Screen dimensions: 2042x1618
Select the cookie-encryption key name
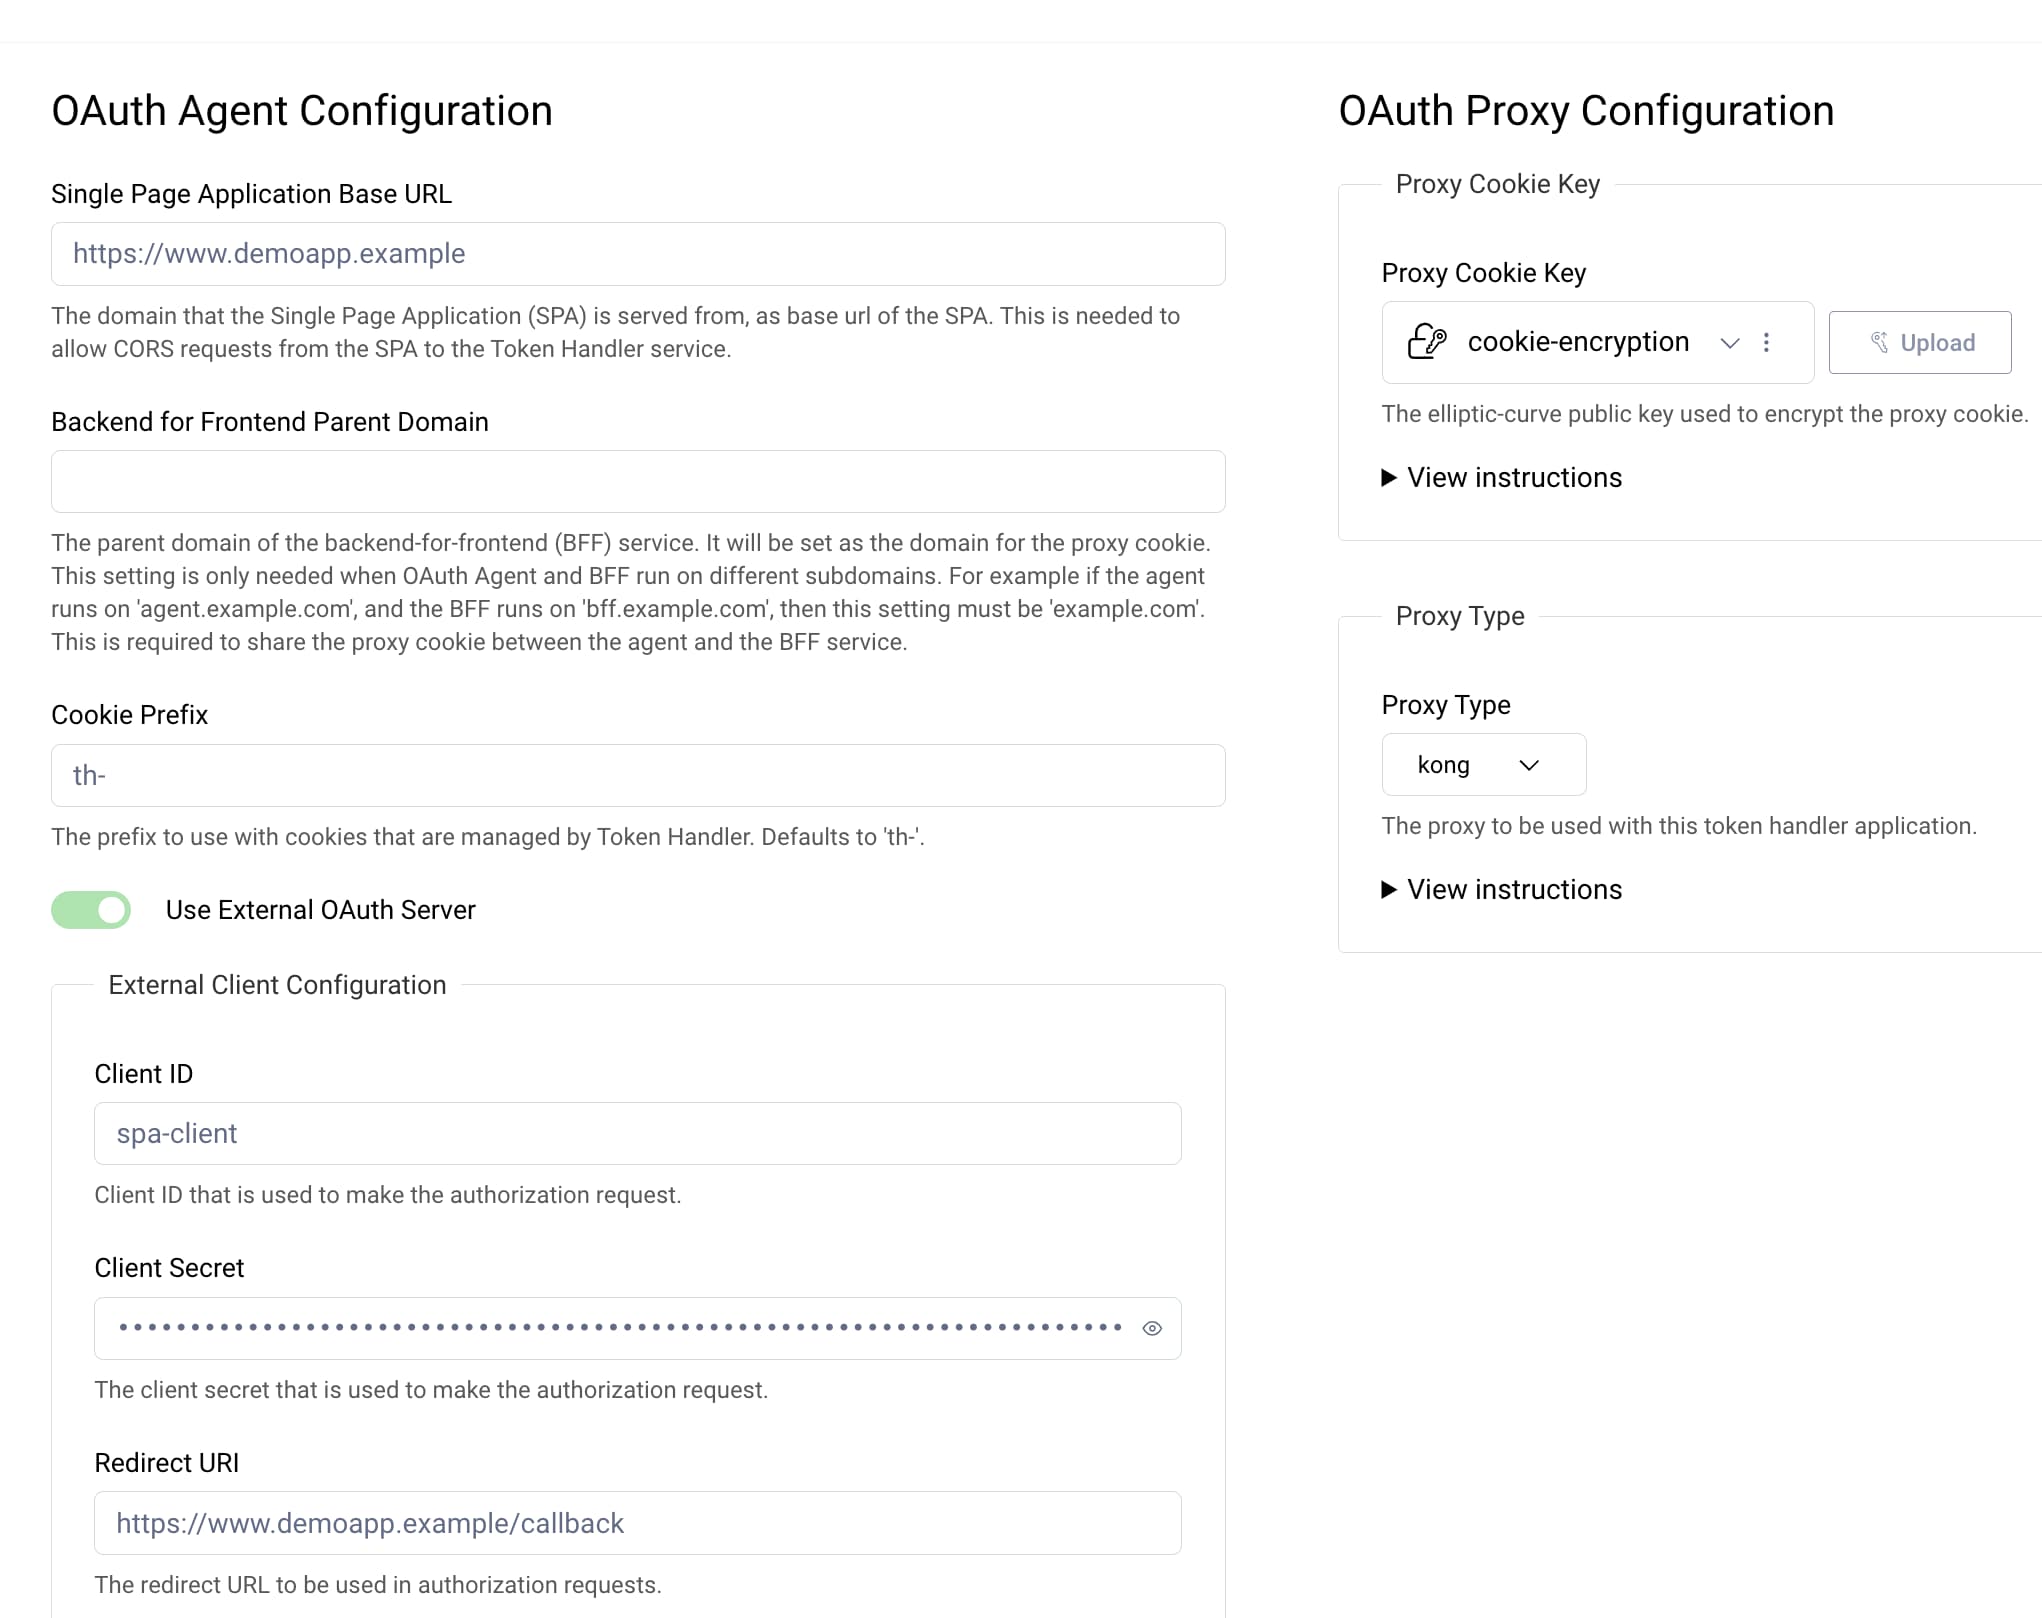[x=1578, y=342]
